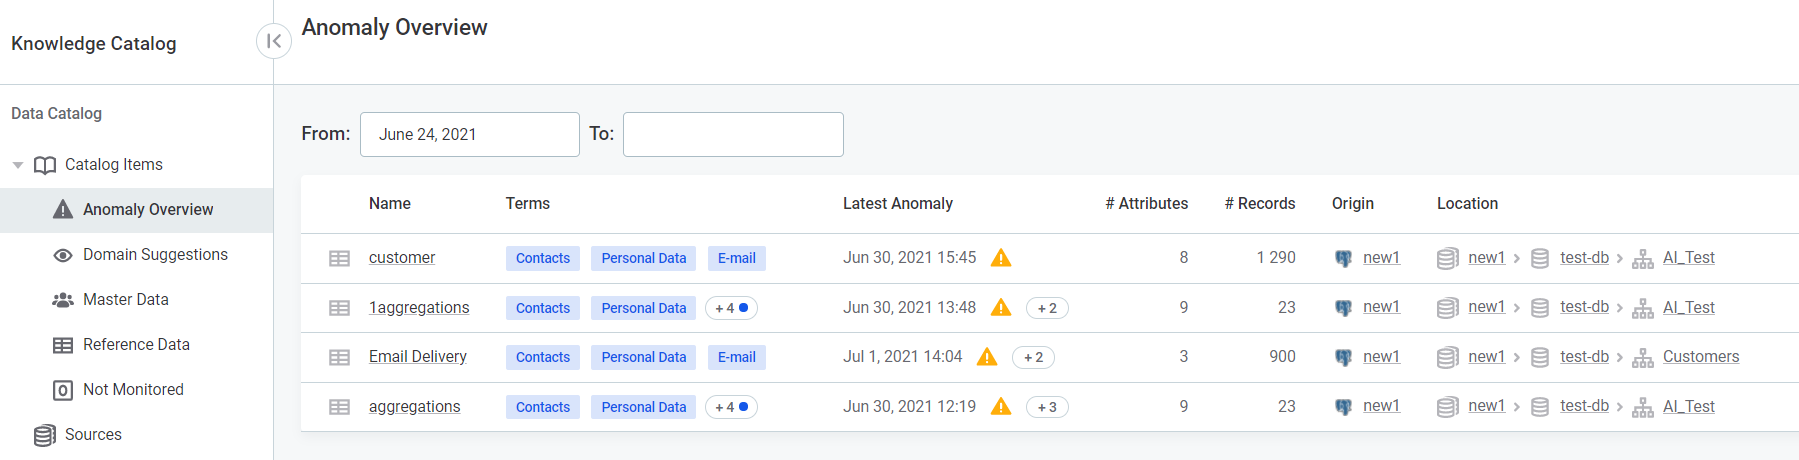Click the warning triangle in aggregations row
The width and height of the screenshot is (1799, 460).
[x=1001, y=407]
